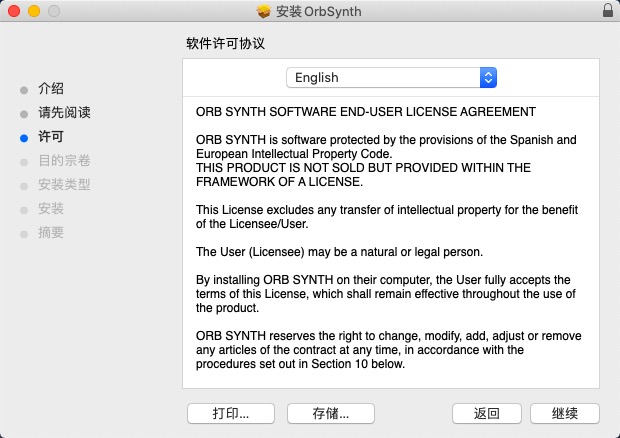
Task: Select the 摘要 step in sidebar
Action: (51, 232)
